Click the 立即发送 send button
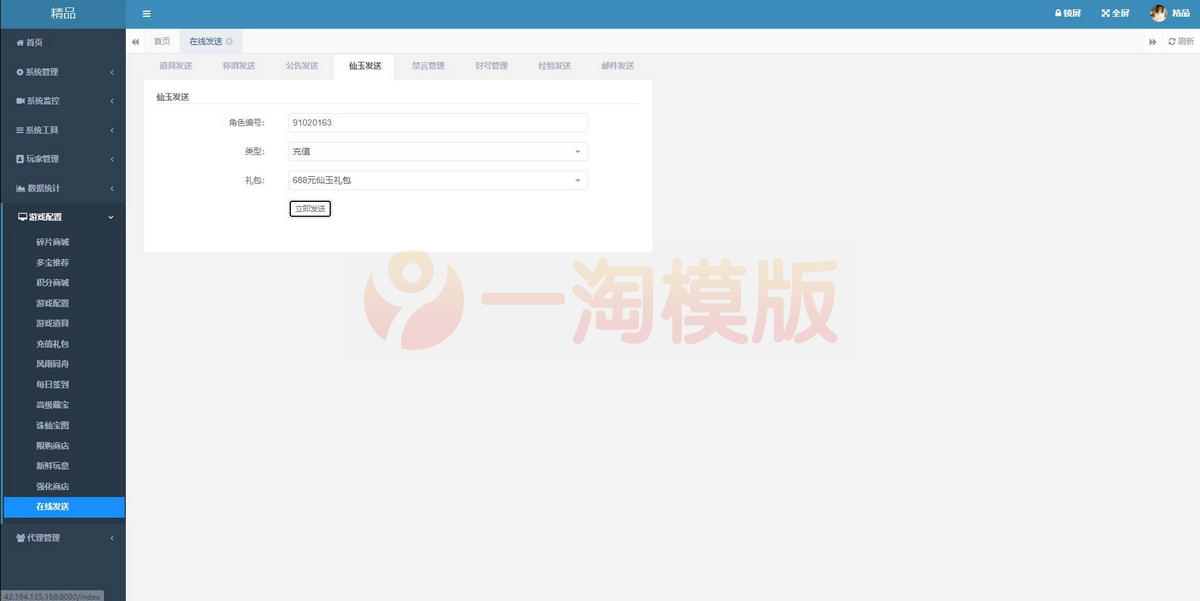Image resolution: width=1200 pixels, height=601 pixels. 310,208
